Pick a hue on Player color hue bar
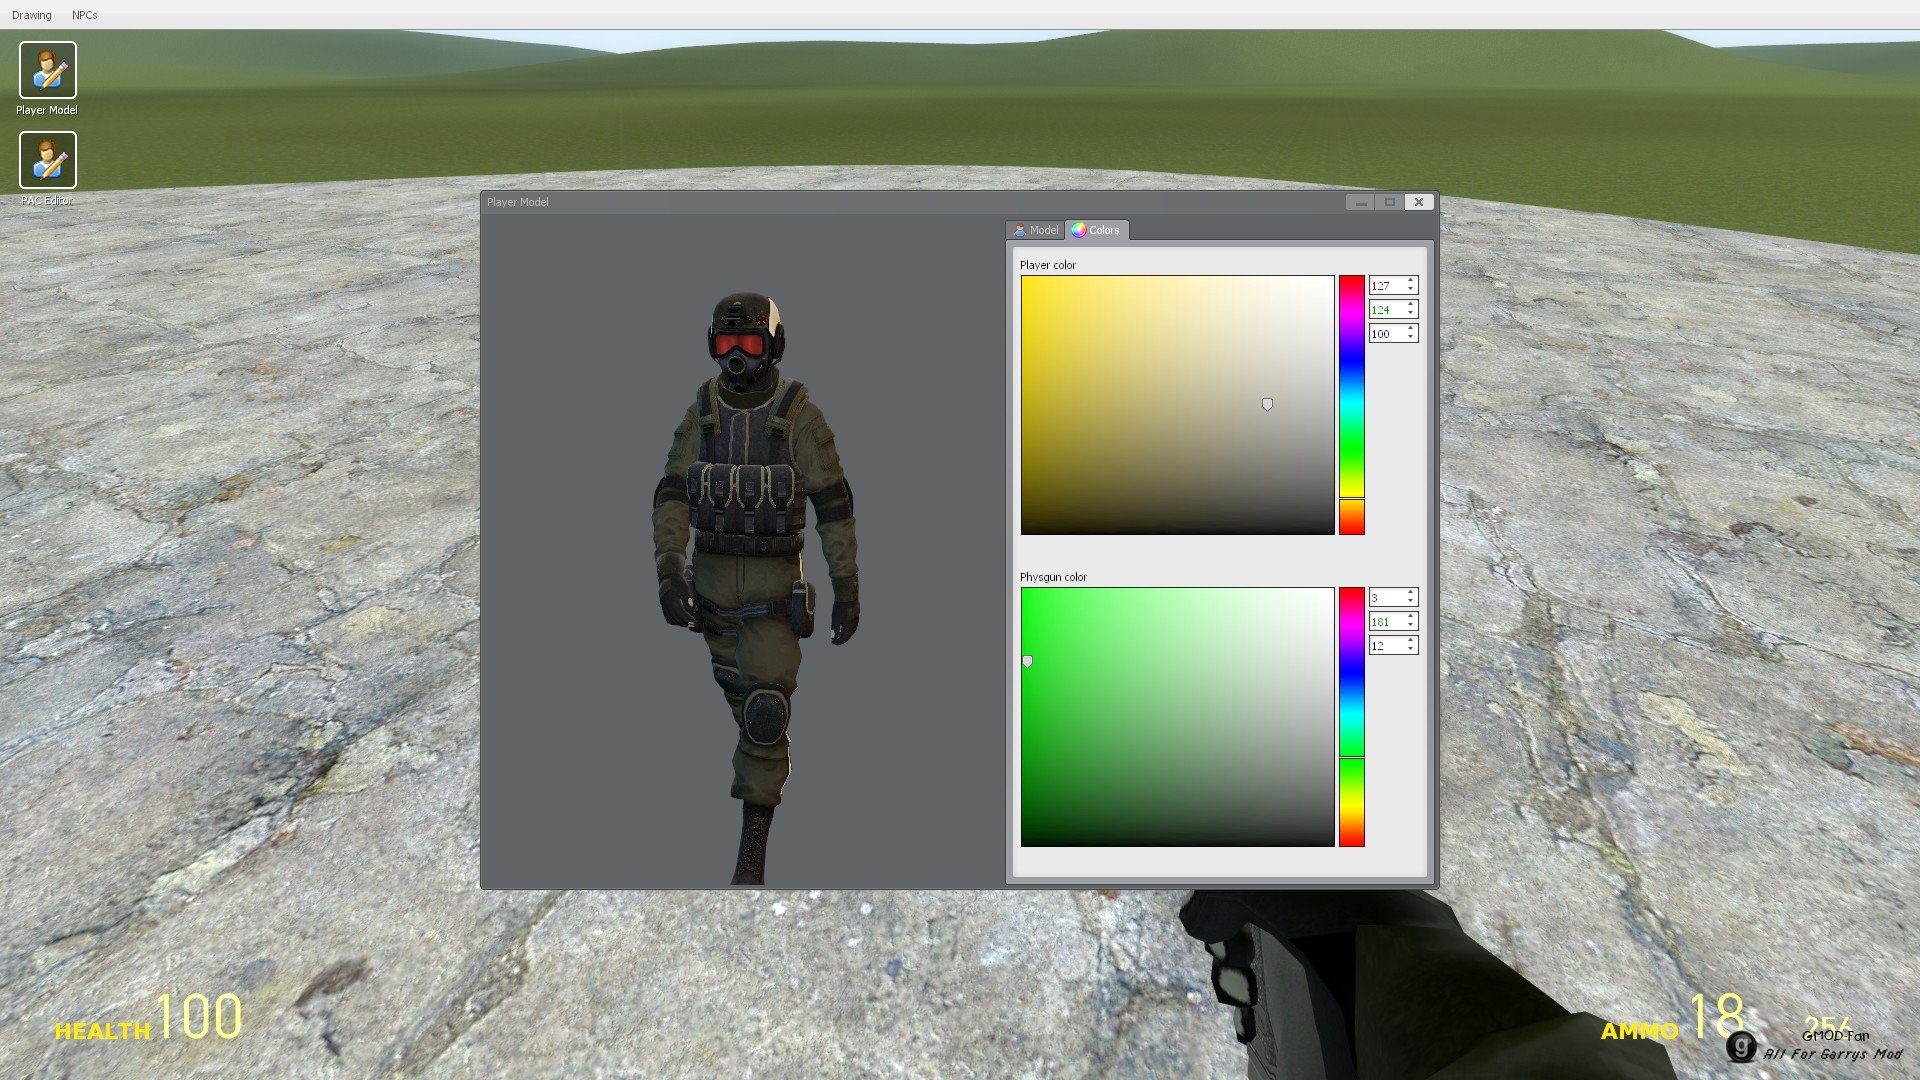1920x1080 pixels. (1352, 405)
